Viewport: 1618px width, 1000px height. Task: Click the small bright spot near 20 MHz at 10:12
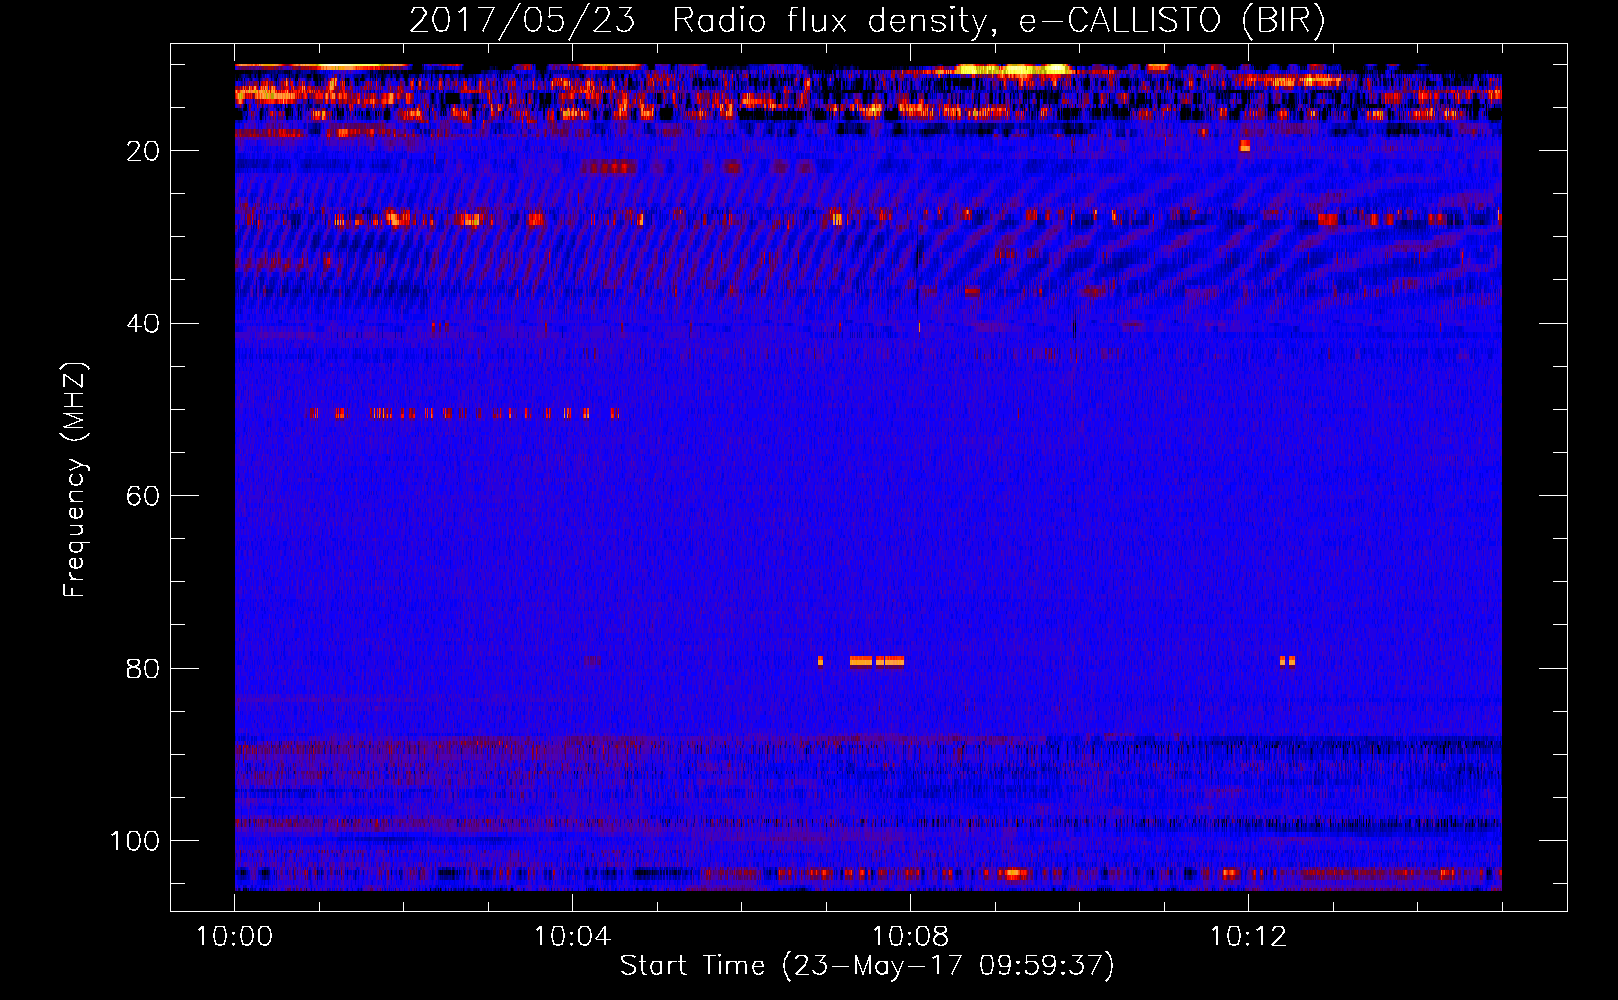[1244, 146]
